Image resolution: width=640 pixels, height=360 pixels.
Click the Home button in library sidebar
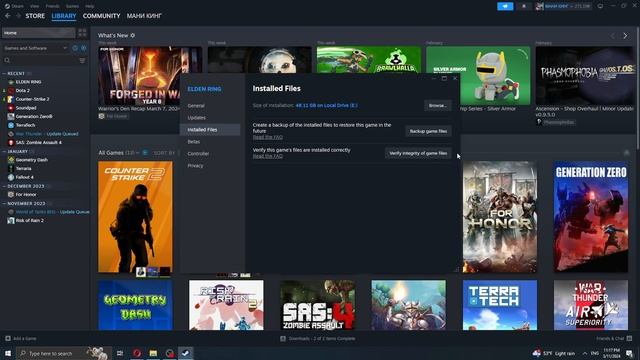(39, 33)
